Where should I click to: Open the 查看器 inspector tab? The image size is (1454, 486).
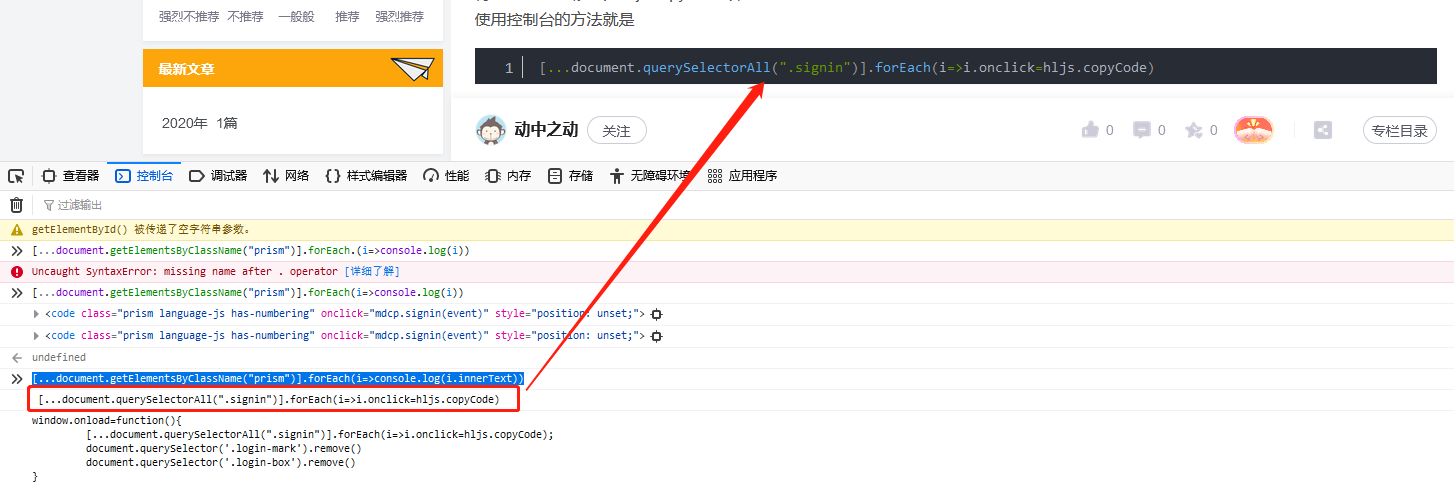point(70,176)
